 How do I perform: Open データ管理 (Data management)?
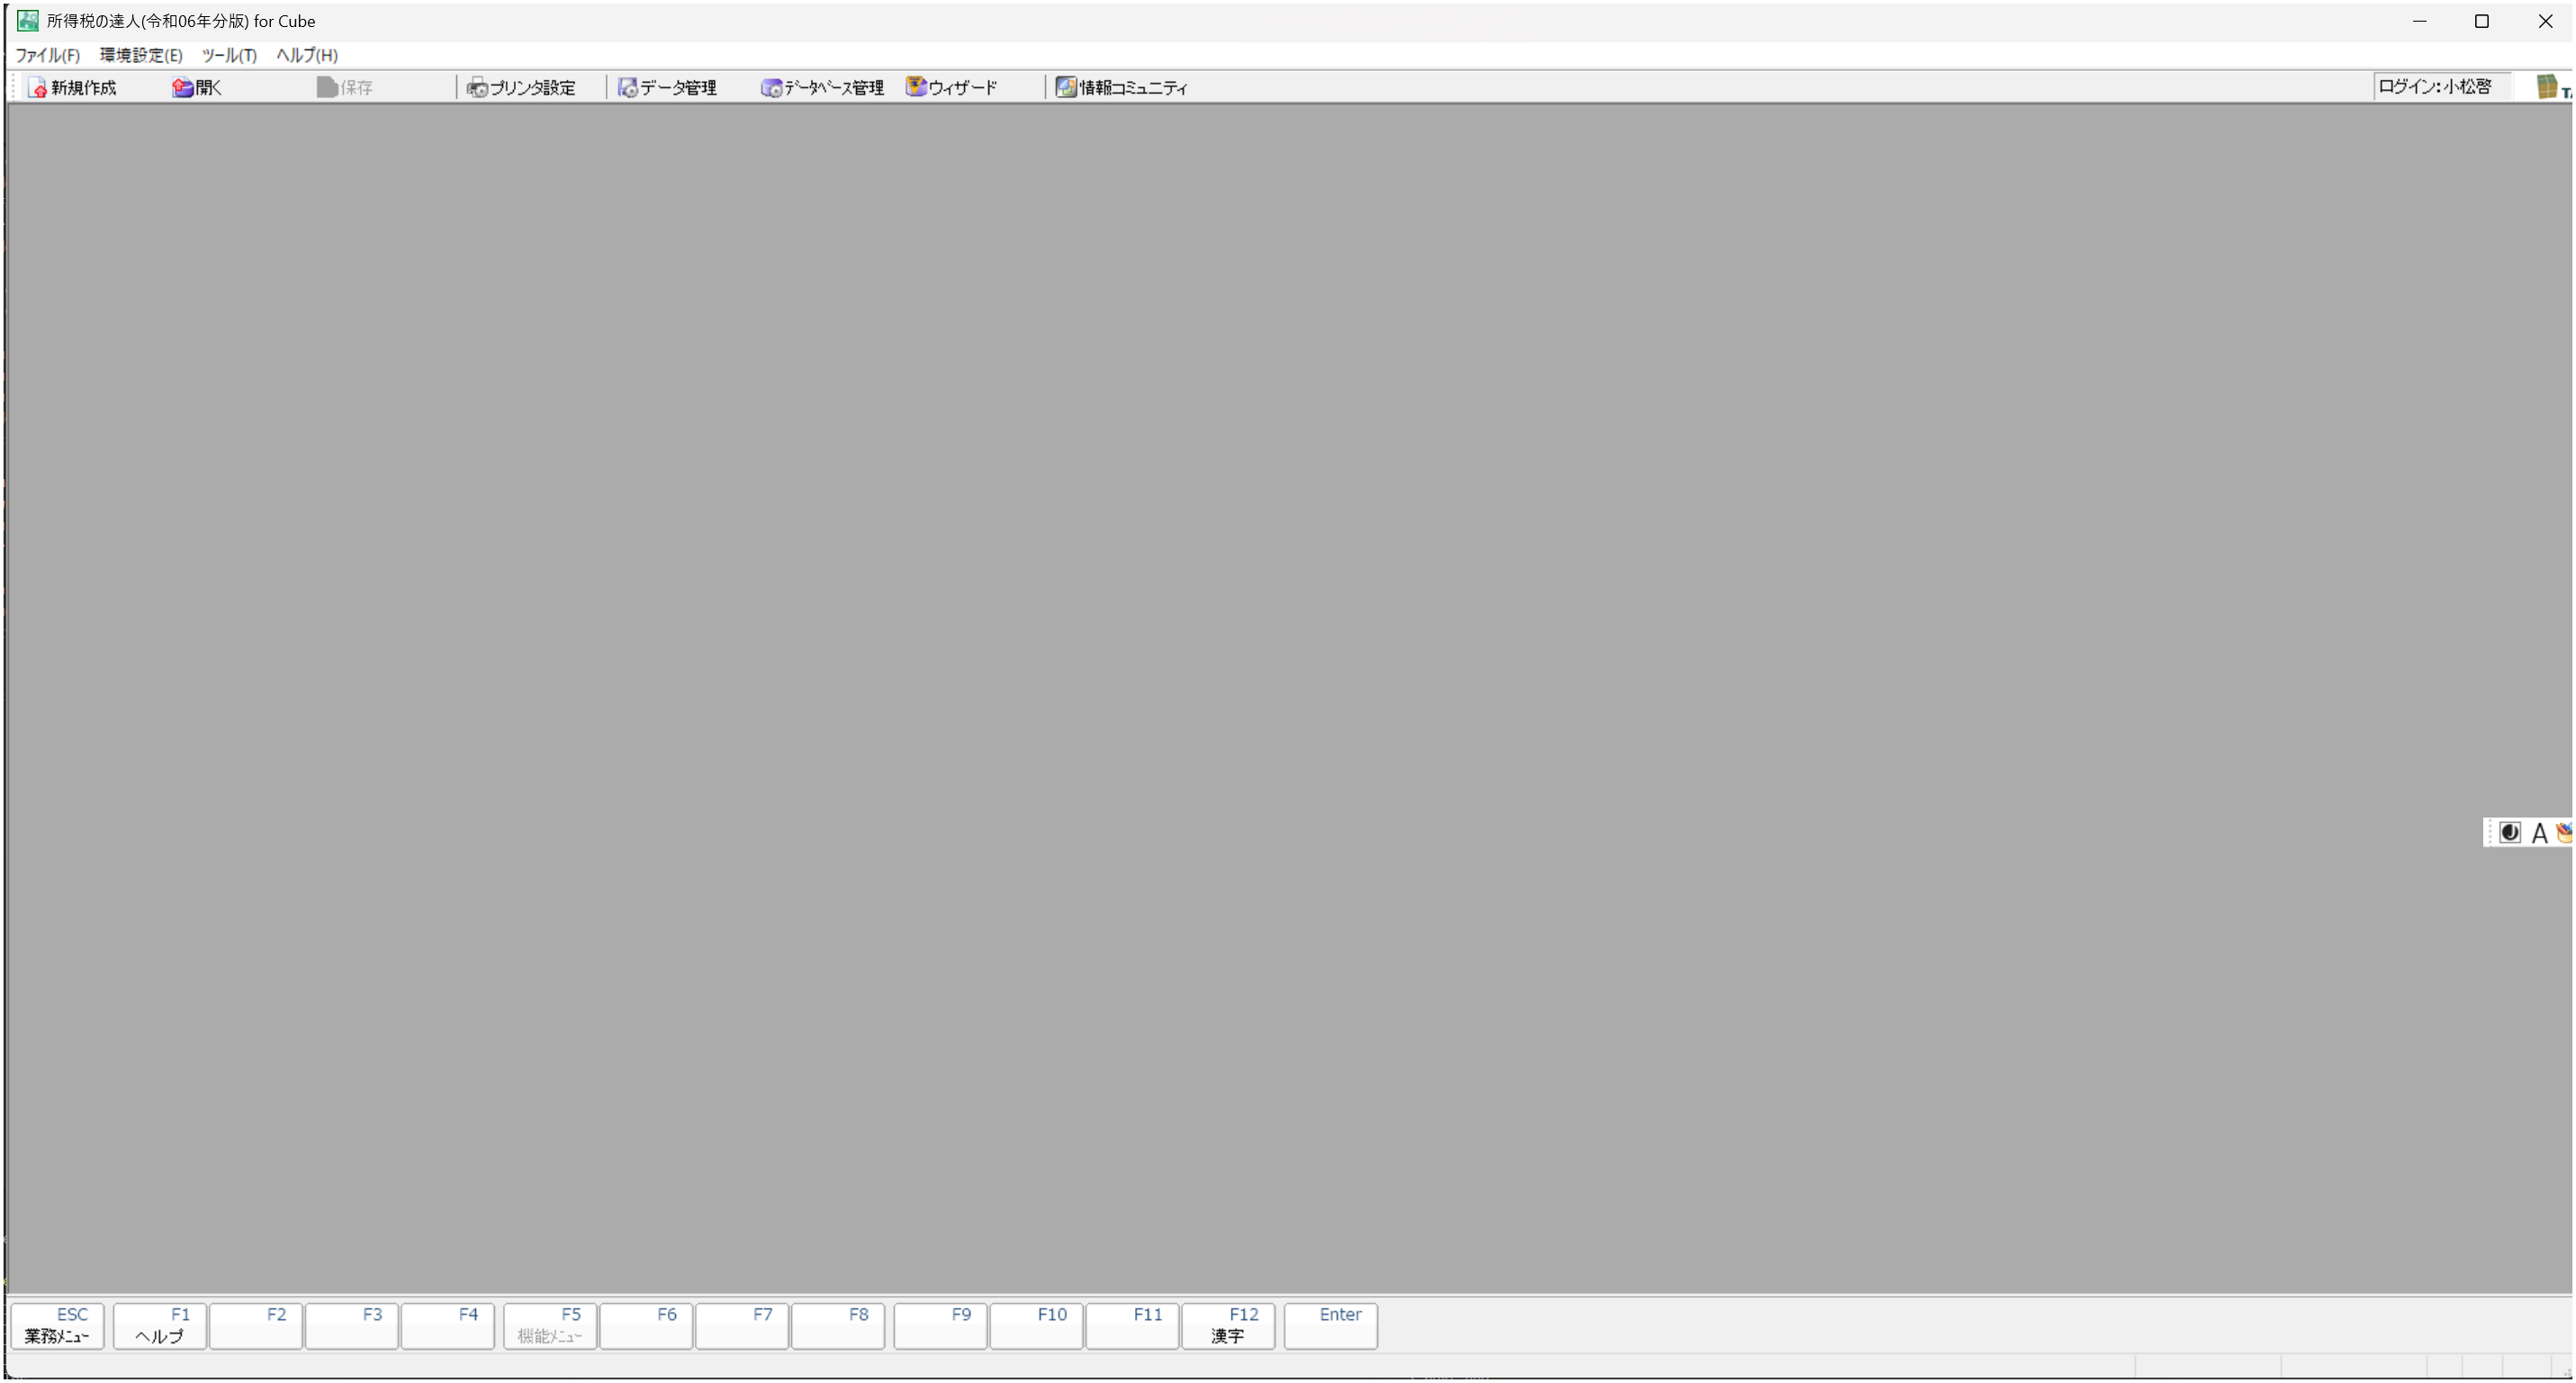(x=667, y=88)
